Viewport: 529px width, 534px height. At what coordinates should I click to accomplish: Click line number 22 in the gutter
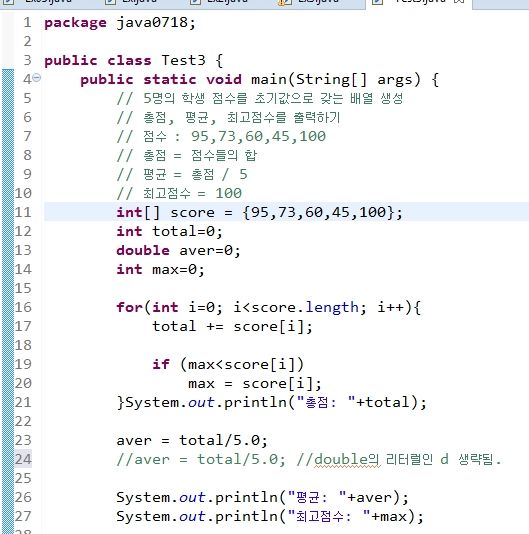(x=23, y=422)
